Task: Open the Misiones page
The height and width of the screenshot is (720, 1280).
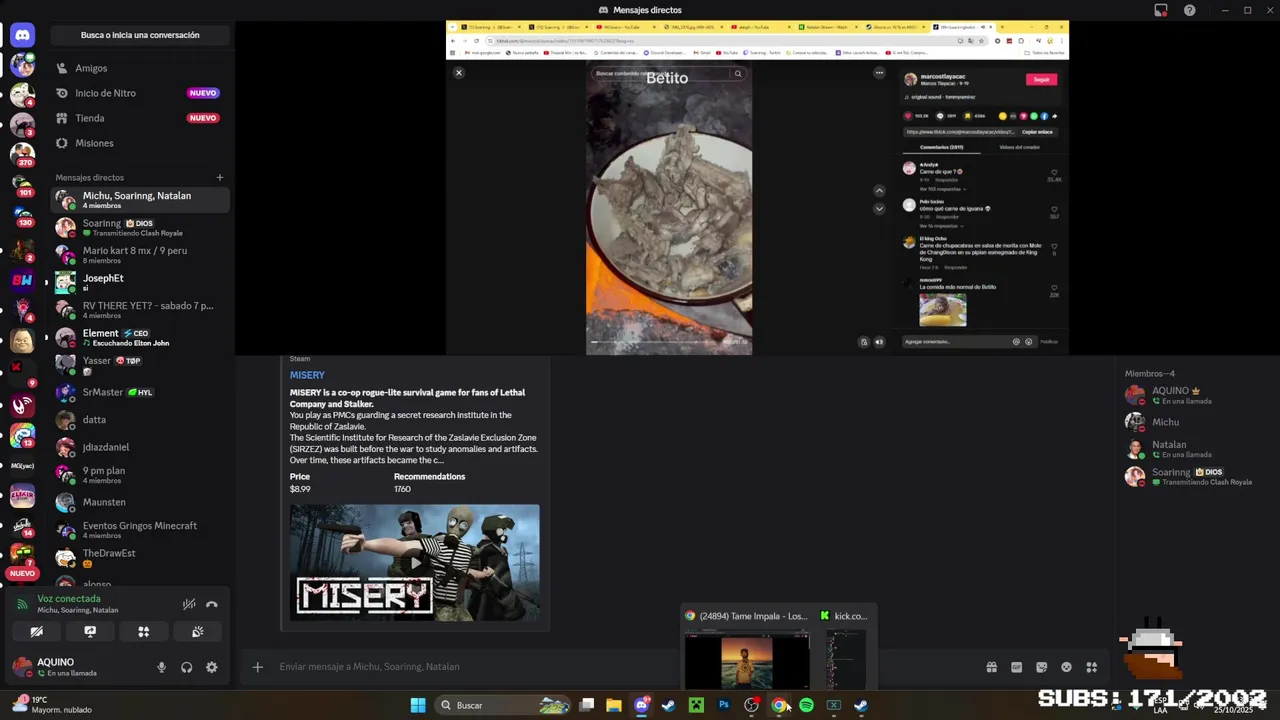Action: pos(140,143)
